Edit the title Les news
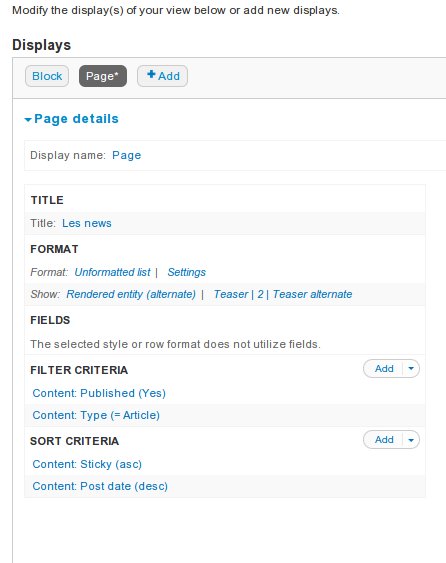 click(87, 223)
